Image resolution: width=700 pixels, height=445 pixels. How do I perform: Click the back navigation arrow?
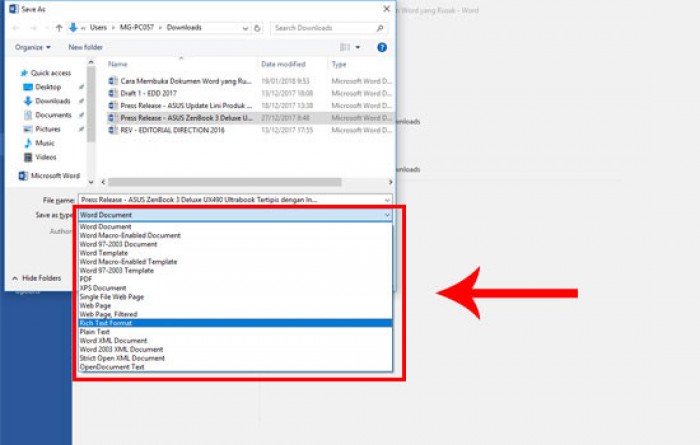[16, 28]
